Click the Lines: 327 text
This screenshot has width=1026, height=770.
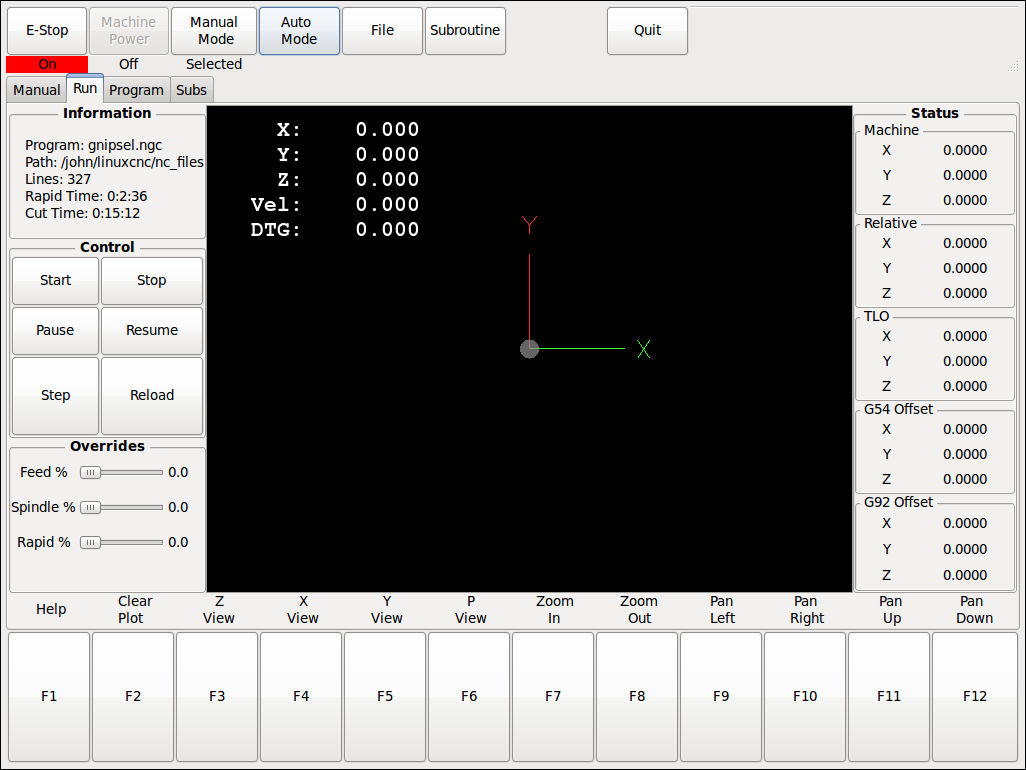coord(58,179)
